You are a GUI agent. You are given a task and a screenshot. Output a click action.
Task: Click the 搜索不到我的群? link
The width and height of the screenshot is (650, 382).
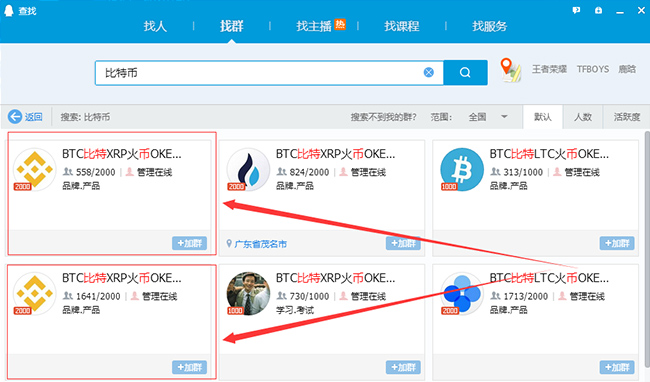(383, 117)
